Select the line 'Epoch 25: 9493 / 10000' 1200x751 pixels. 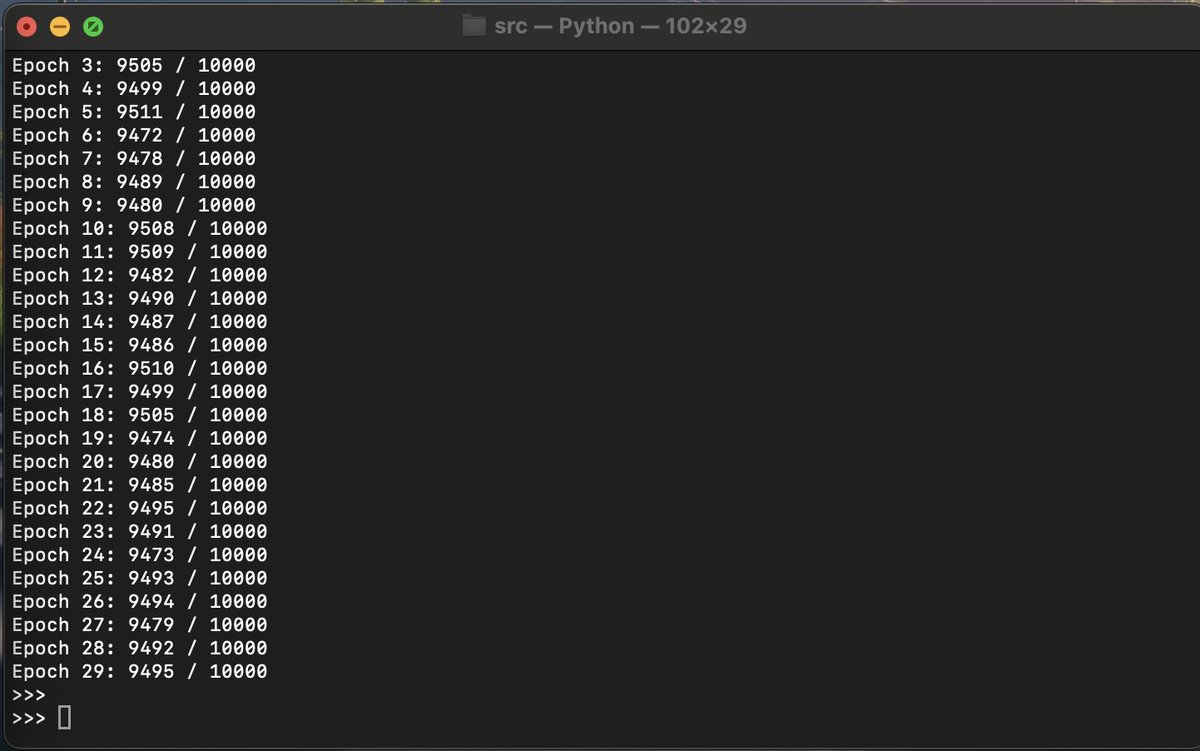140,579
